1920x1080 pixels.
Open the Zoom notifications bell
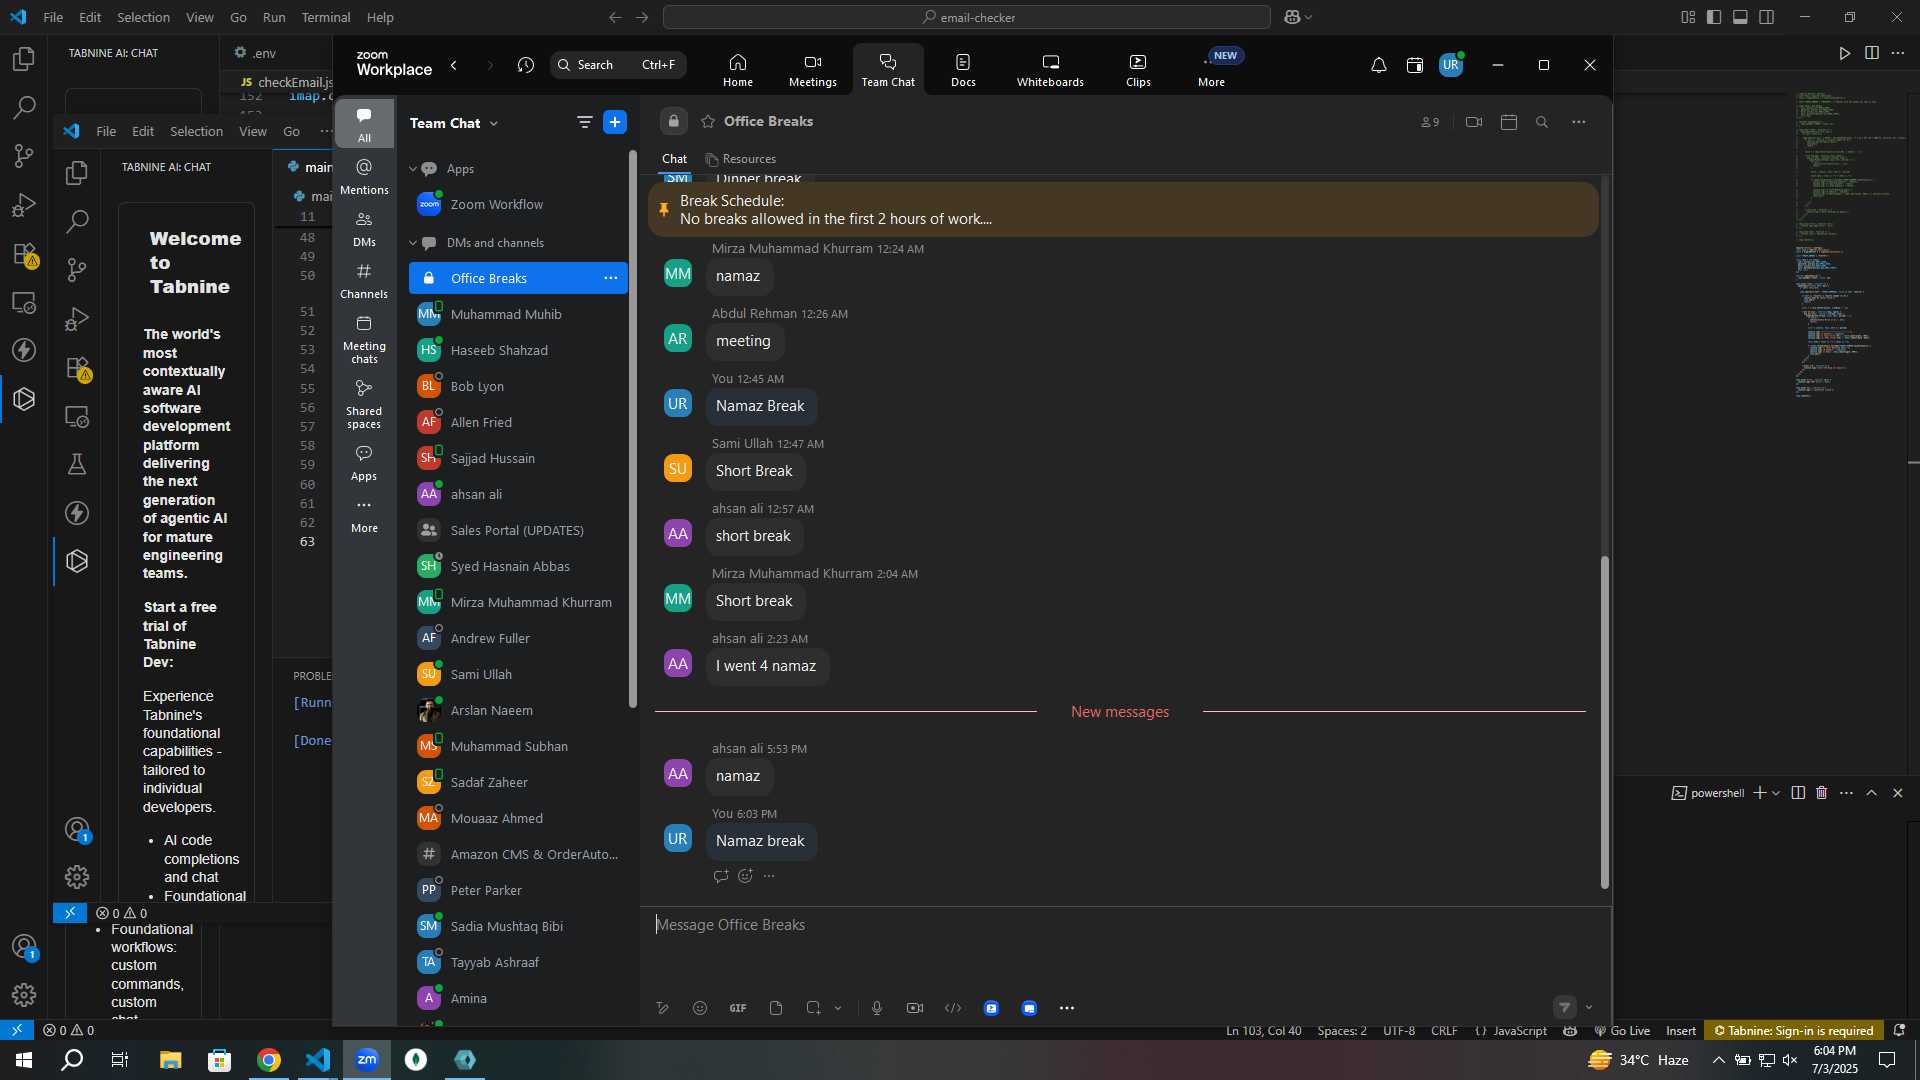[1378, 65]
